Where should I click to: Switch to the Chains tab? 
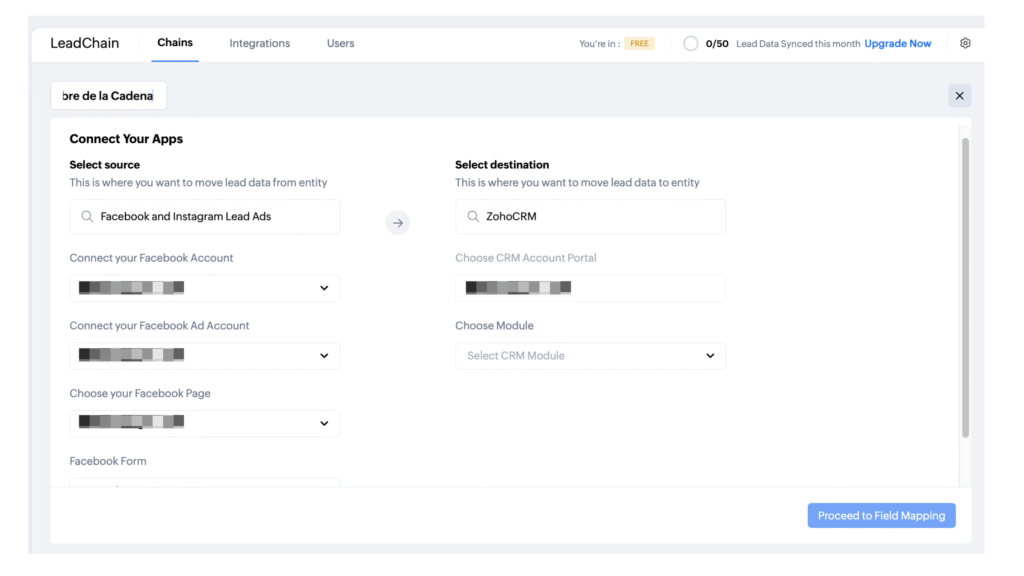click(x=175, y=43)
